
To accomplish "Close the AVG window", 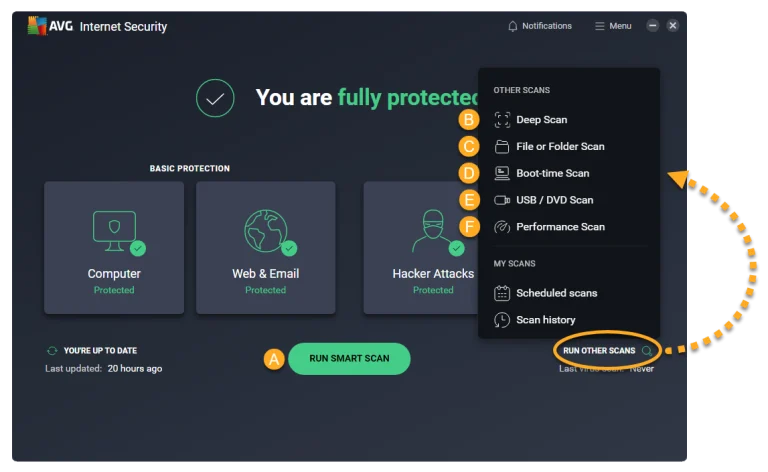I will (x=673, y=25).
